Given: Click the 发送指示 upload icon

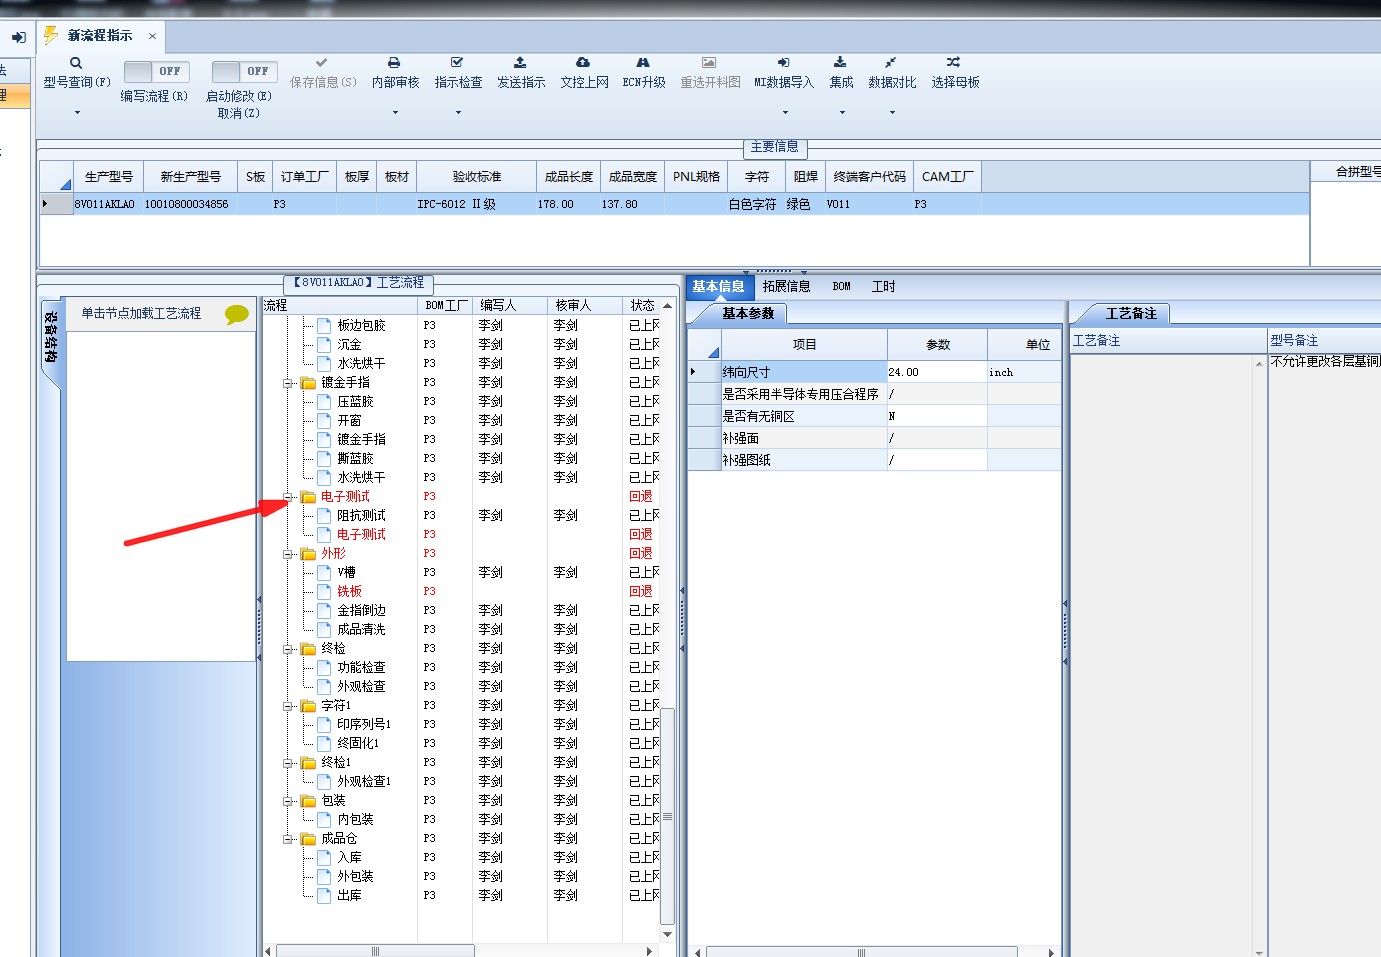Looking at the screenshot, I should coord(520,63).
